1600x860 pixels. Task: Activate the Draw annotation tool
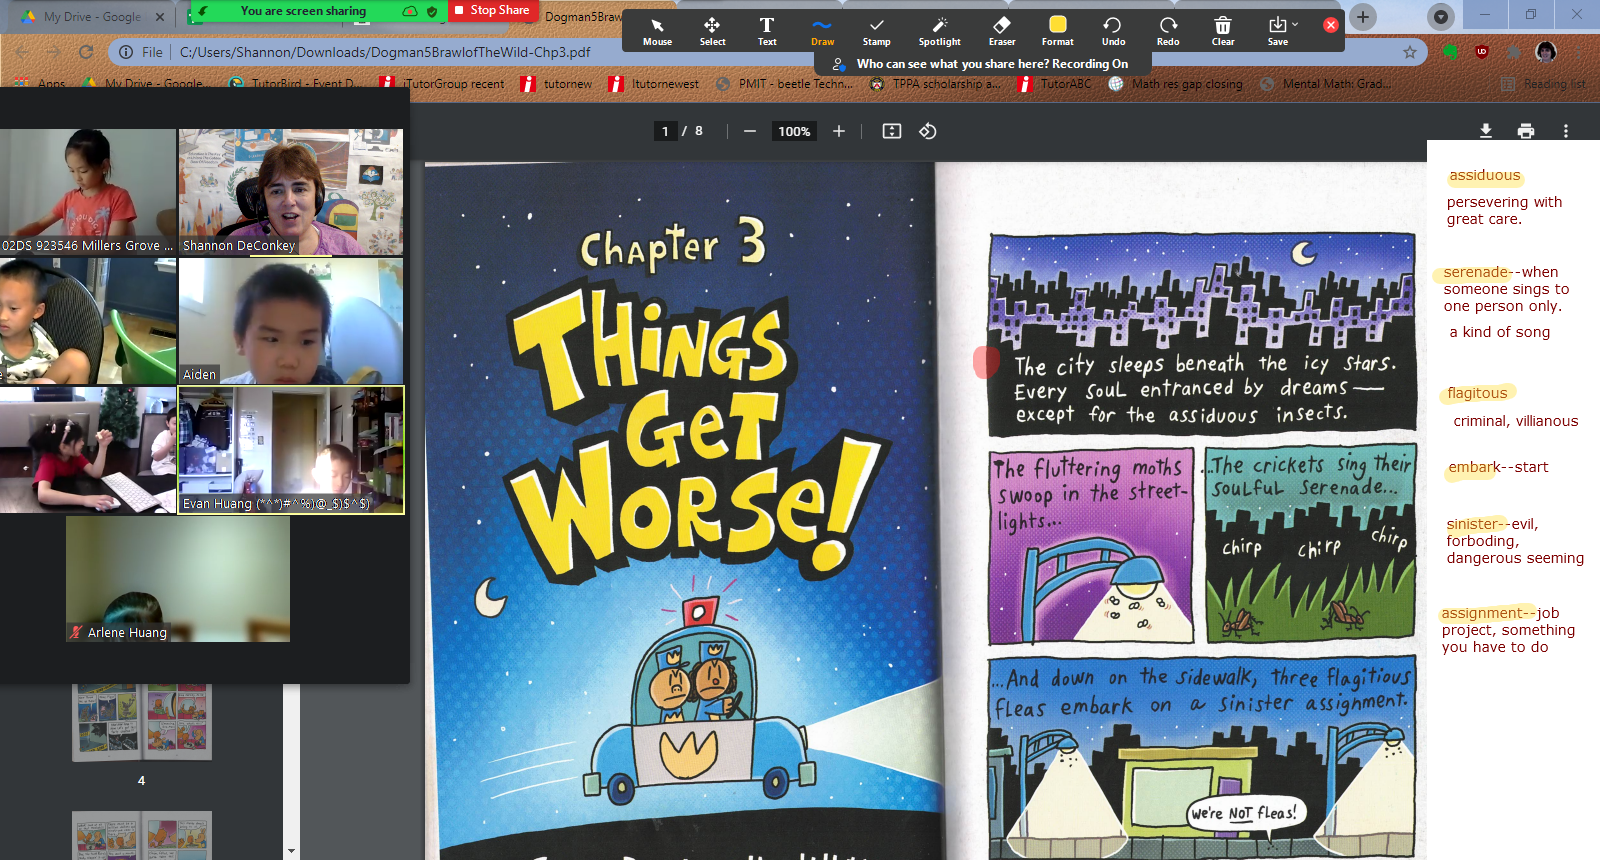point(822,31)
